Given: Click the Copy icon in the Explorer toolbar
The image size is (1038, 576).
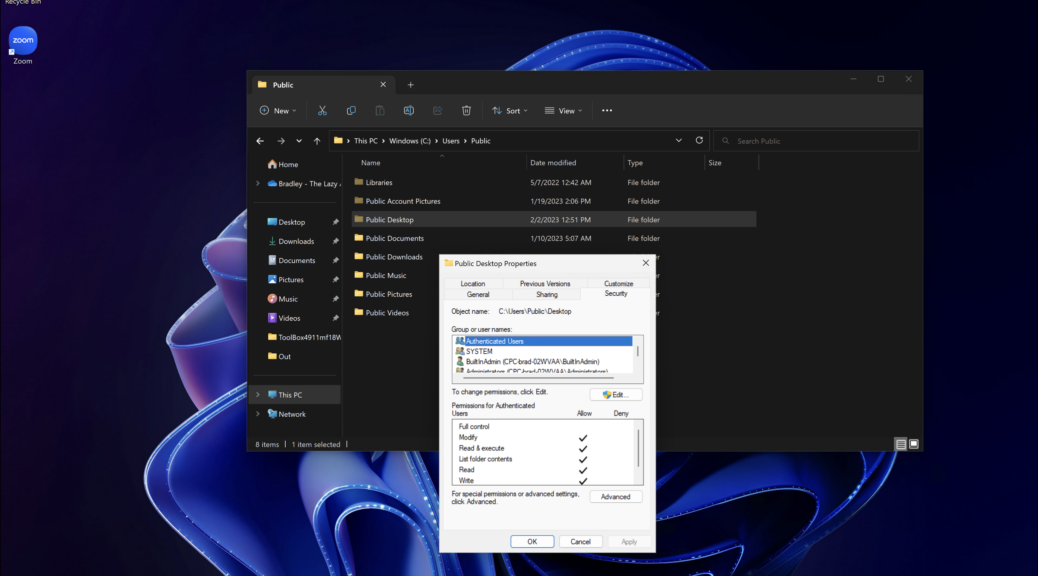Looking at the screenshot, I should (x=351, y=111).
